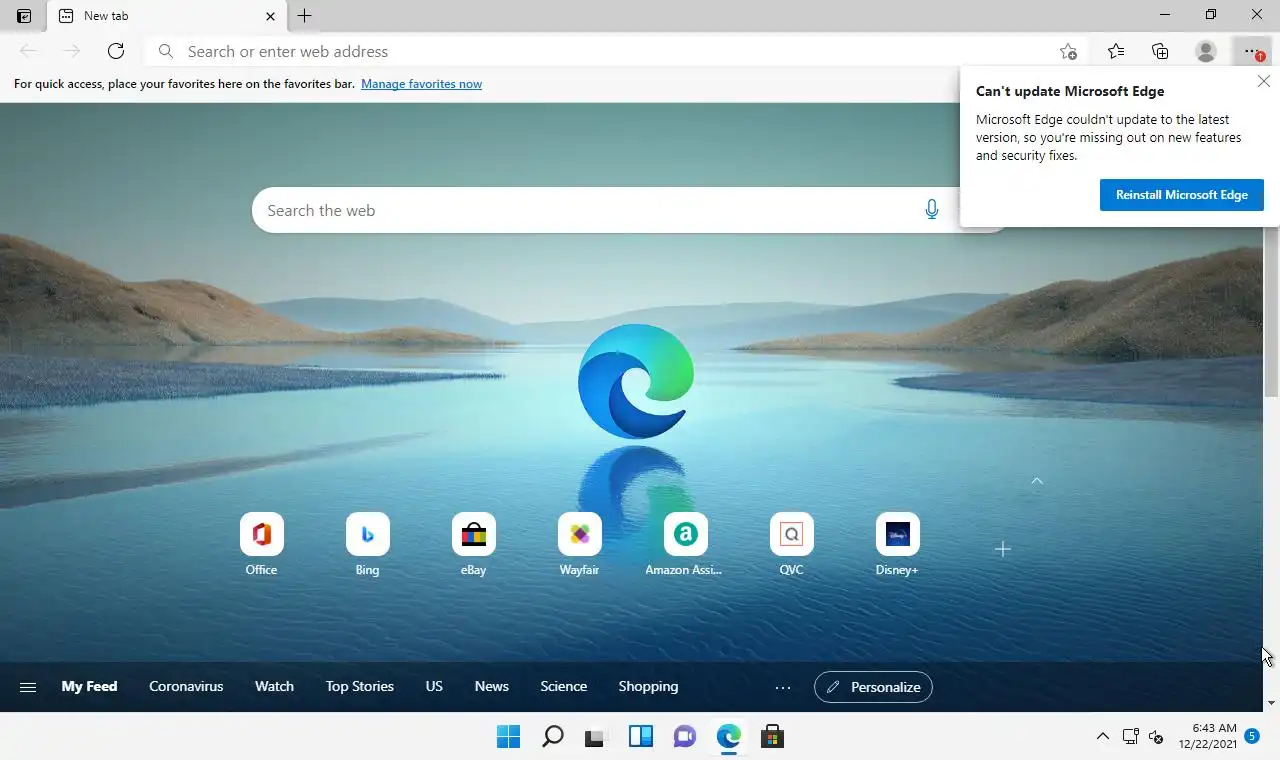Screen dimensions: 1280x760
Task: Open the tab actions menu icon
Action: pyautogui.click(x=24, y=16)
